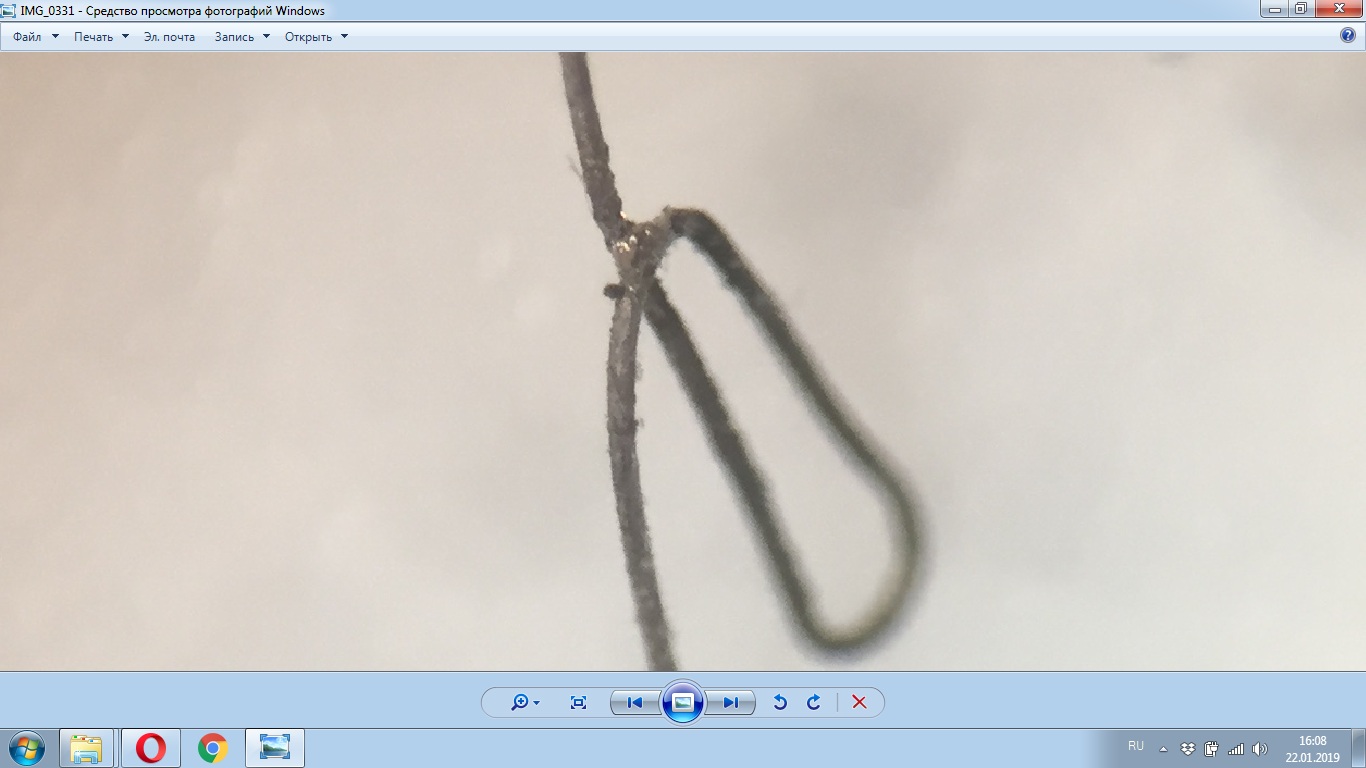Open the Открыть menu
1366x768 pixels.
coord(316,37)
